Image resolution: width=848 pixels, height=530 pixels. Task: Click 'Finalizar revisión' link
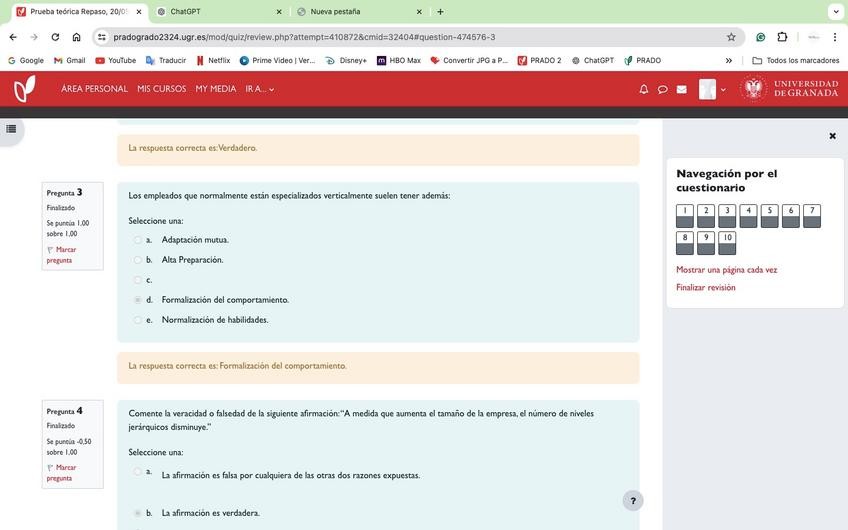pos(705,288)
